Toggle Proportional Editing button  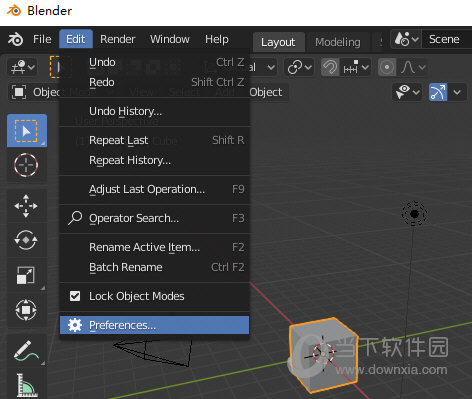387,68
